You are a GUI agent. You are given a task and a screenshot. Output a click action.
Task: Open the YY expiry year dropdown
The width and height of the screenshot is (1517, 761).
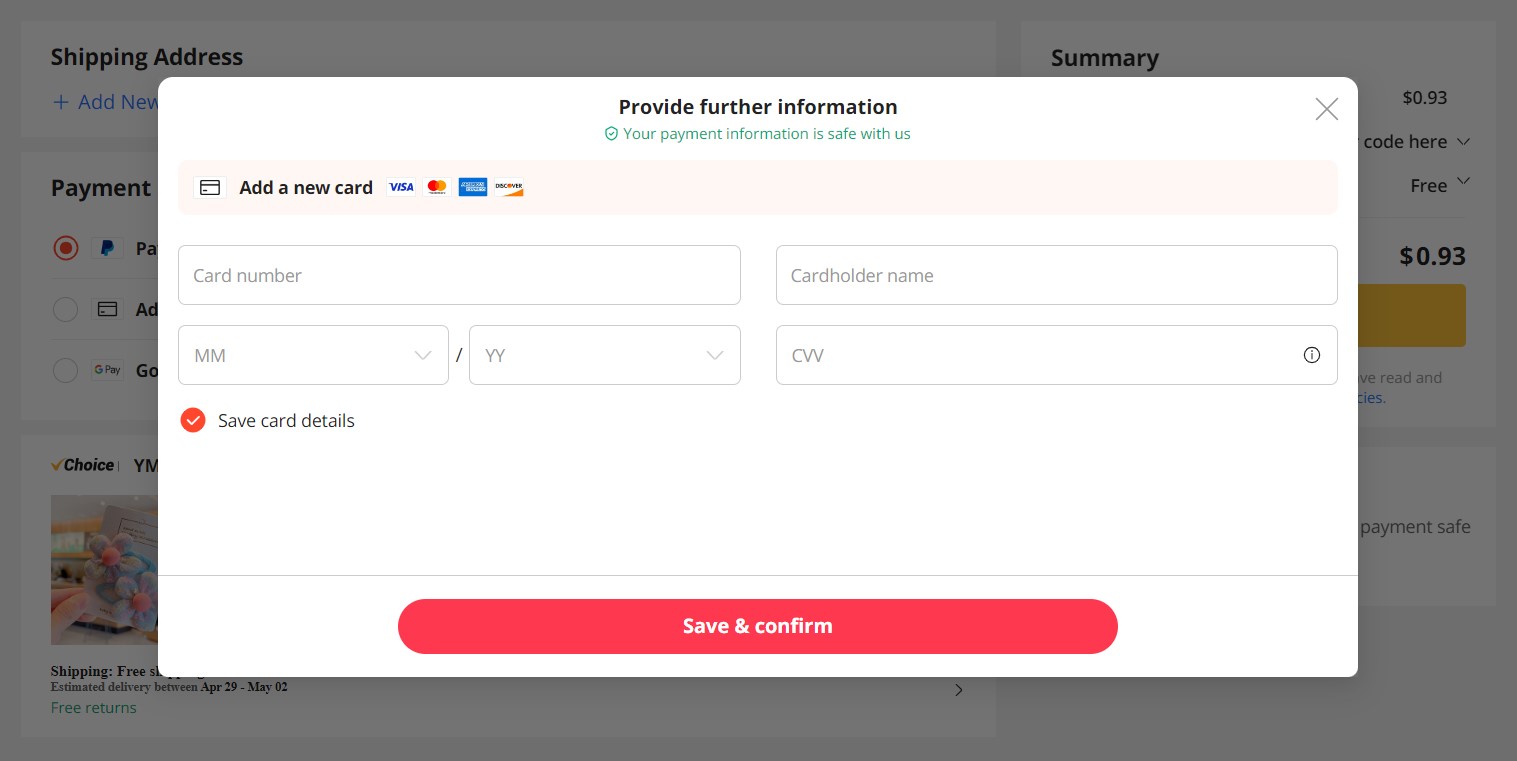(605, 355)
